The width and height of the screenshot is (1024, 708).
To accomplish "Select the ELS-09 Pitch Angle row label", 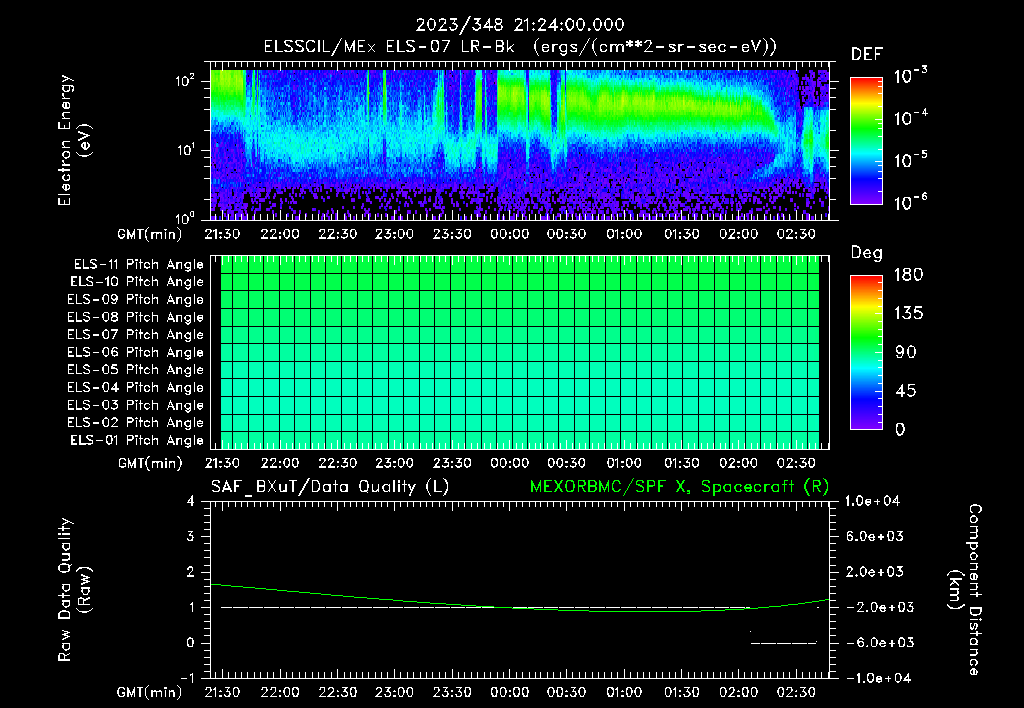I will [x=136, y=300].
